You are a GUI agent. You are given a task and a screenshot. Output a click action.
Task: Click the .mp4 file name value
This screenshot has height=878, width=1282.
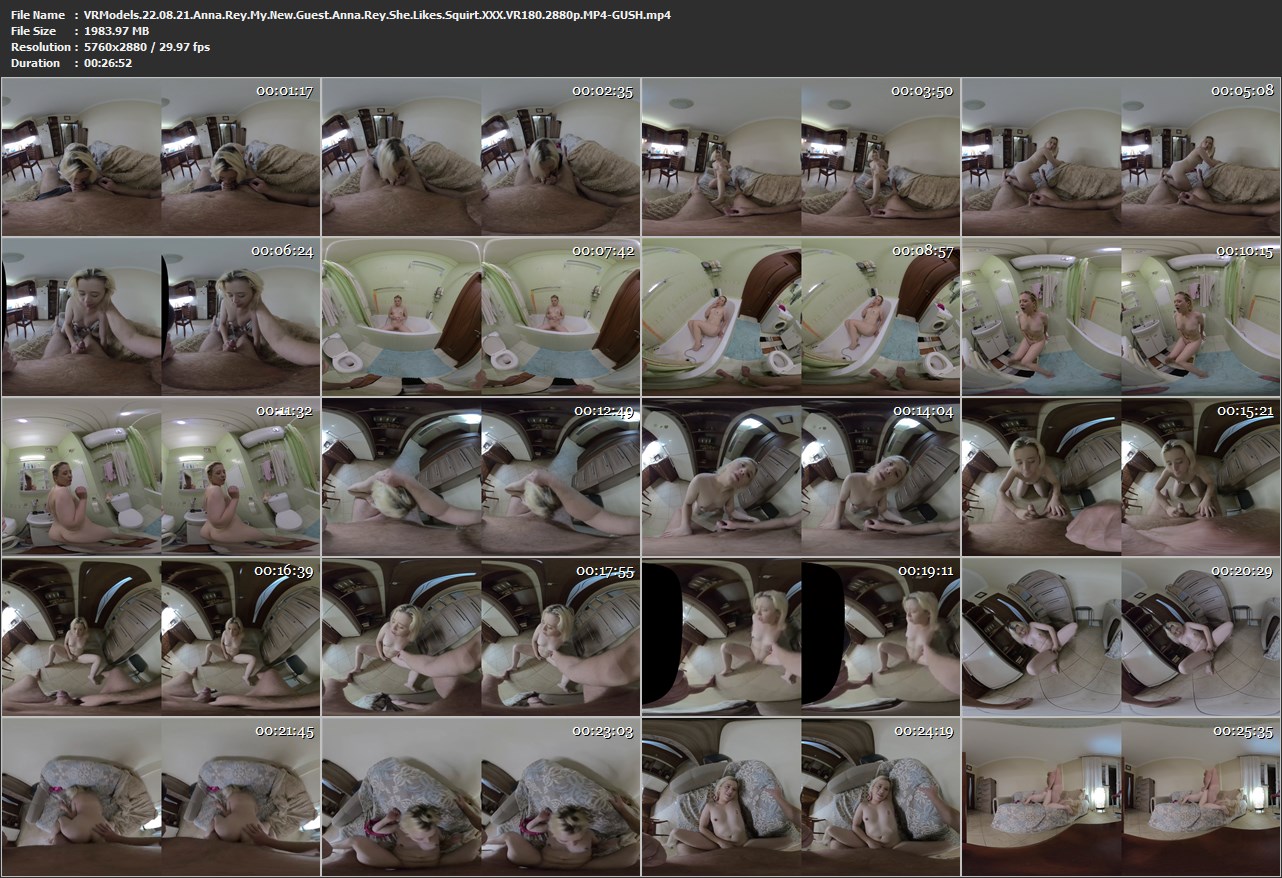378,15
